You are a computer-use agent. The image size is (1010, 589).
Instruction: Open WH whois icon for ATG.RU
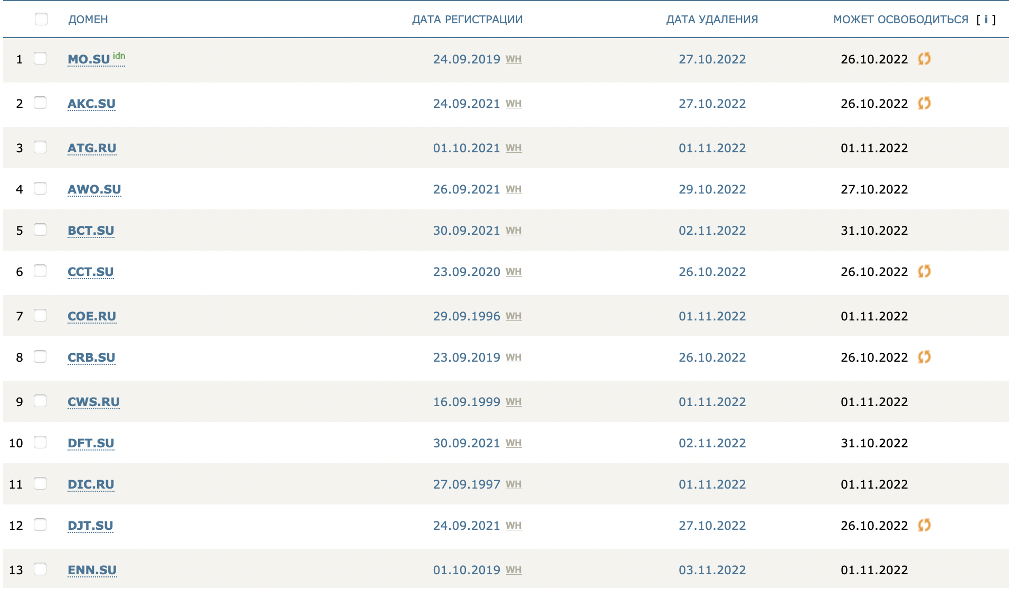514,148
